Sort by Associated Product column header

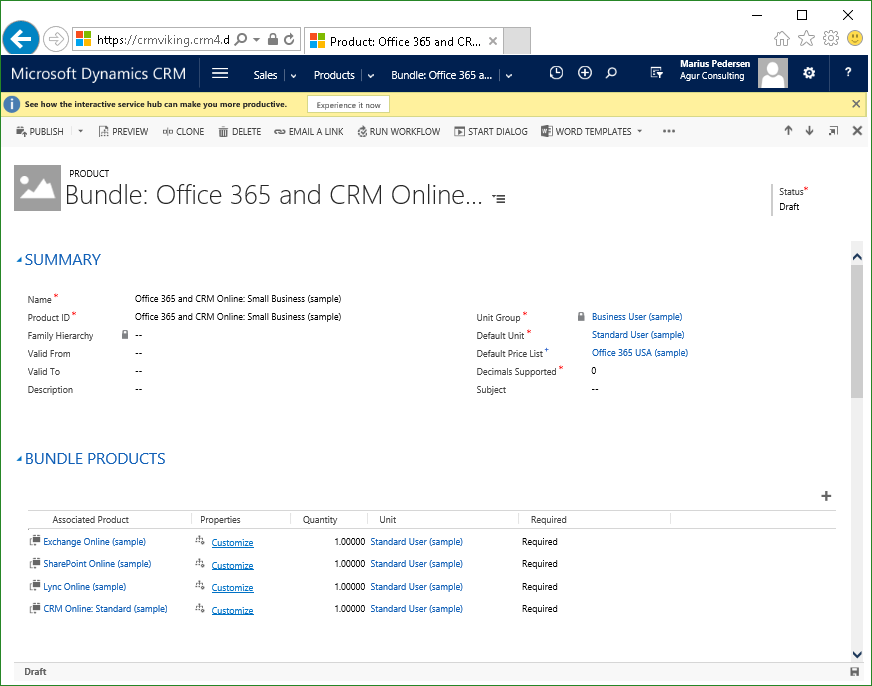click(x=91, y=520)
